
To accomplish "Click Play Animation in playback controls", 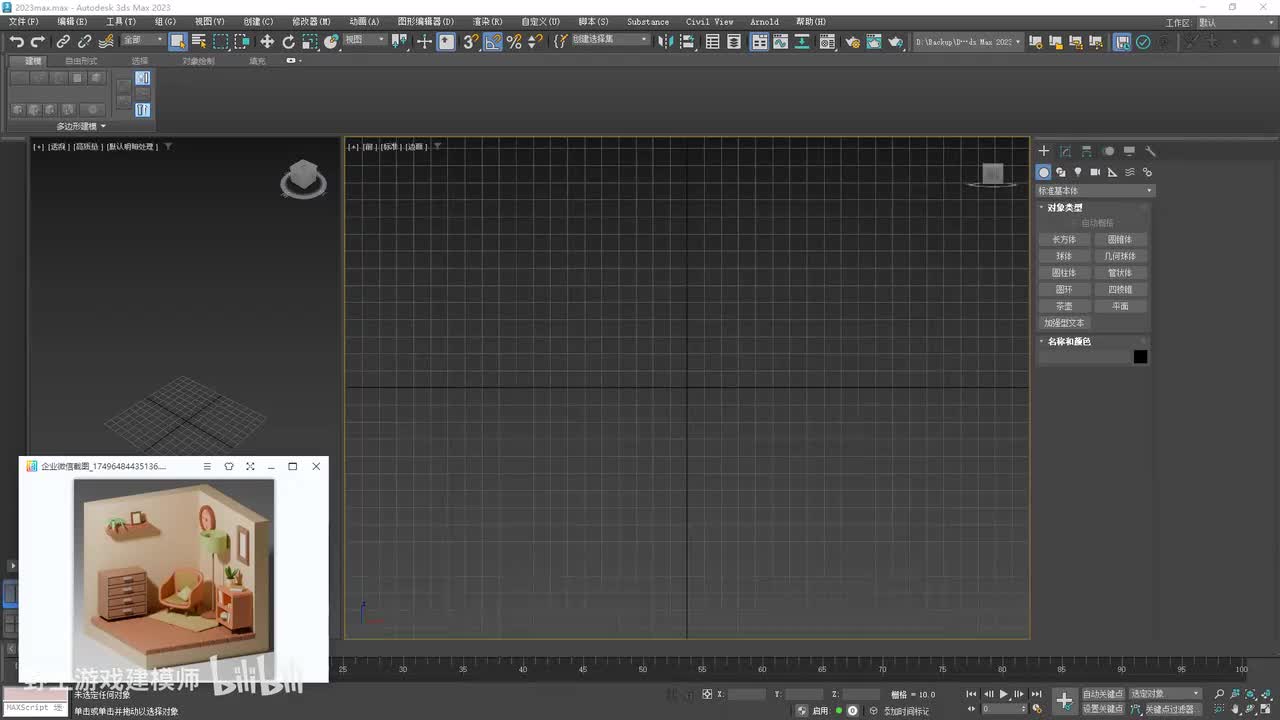I will (1004, 694).
